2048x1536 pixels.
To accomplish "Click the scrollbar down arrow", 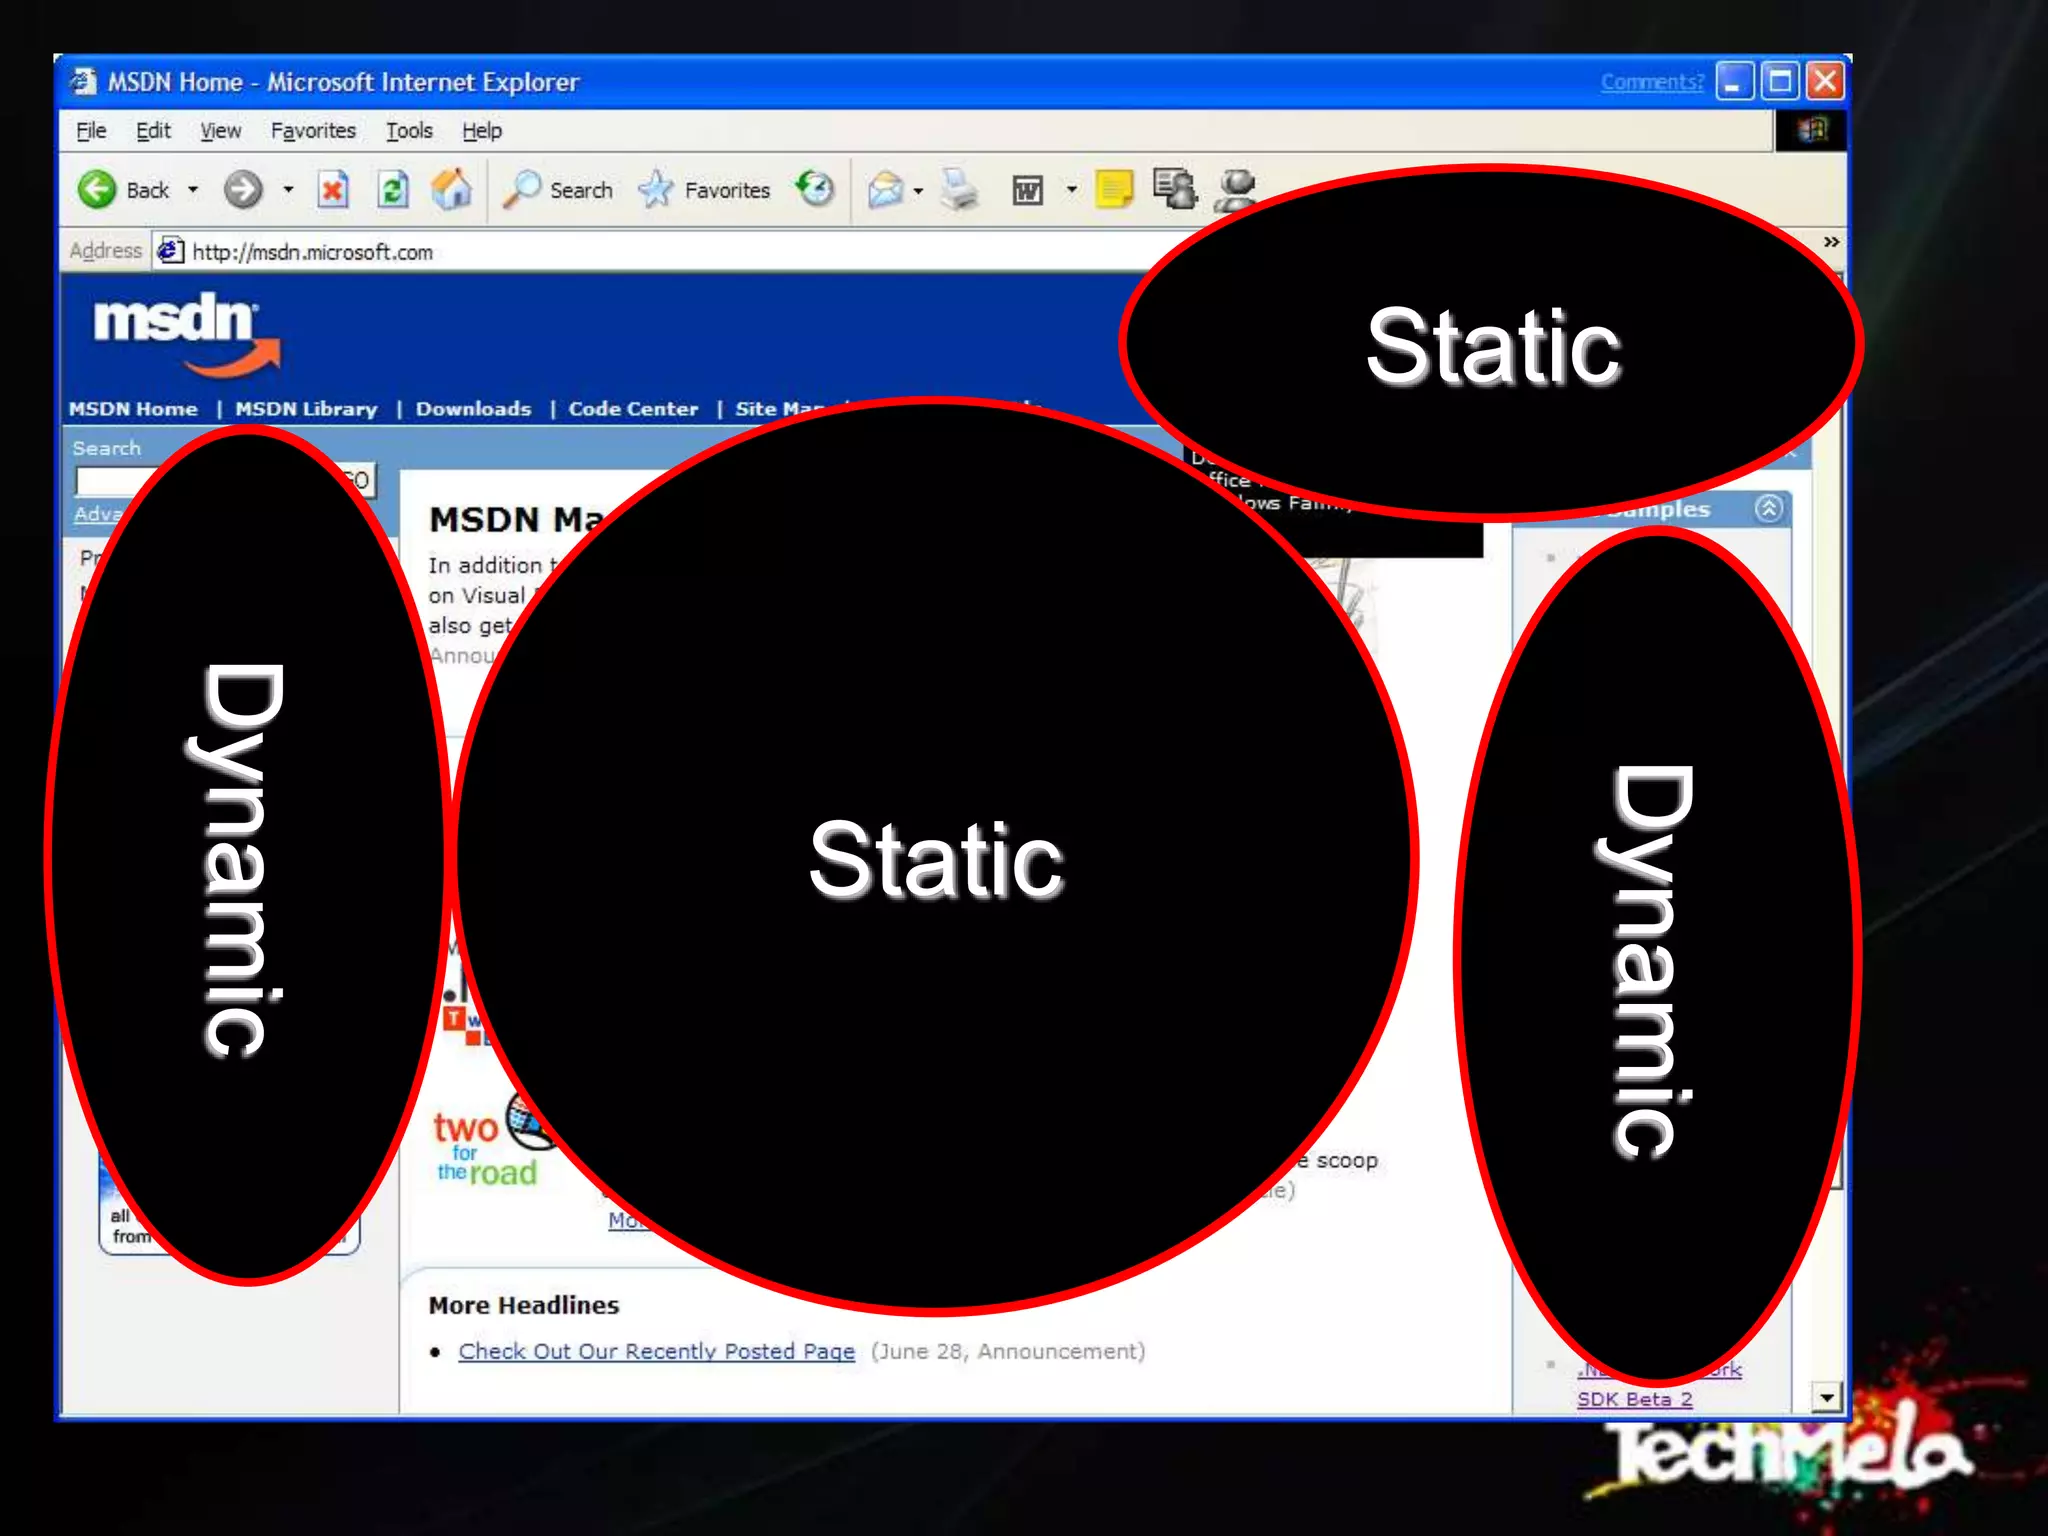I will [1827, 1397].
